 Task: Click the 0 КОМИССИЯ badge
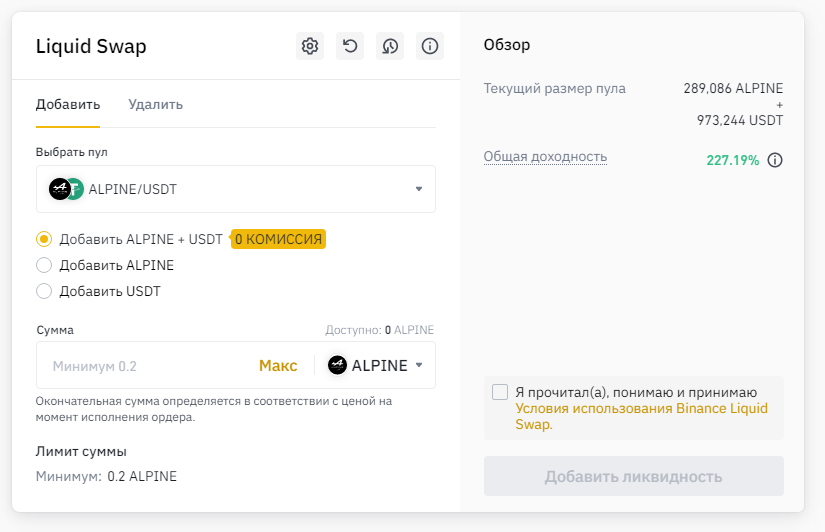click(278, 239)
